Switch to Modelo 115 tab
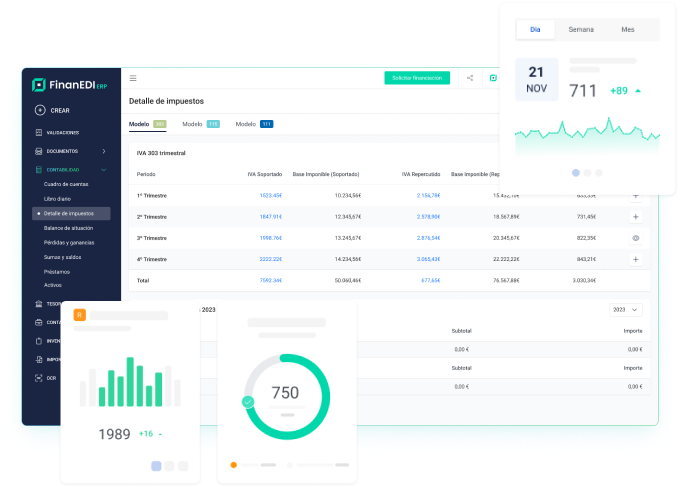The height and width of the screenshot is (487, 680). click(x=201, y=124)
